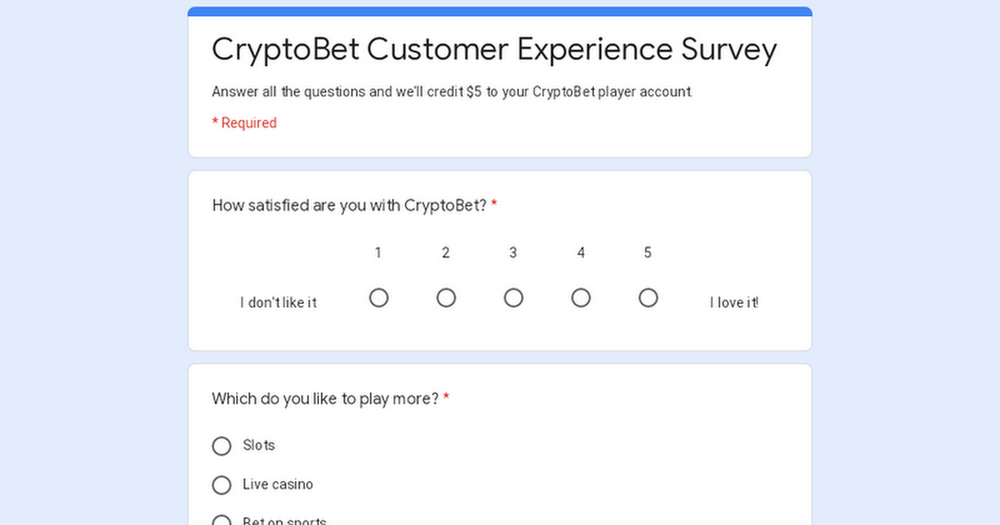Click 'How satisfied are you with CryptoBet?' question
Image resolution: width=1000 pixels, height=525 pixels.
pyautogui.click(x=349, y=205)
